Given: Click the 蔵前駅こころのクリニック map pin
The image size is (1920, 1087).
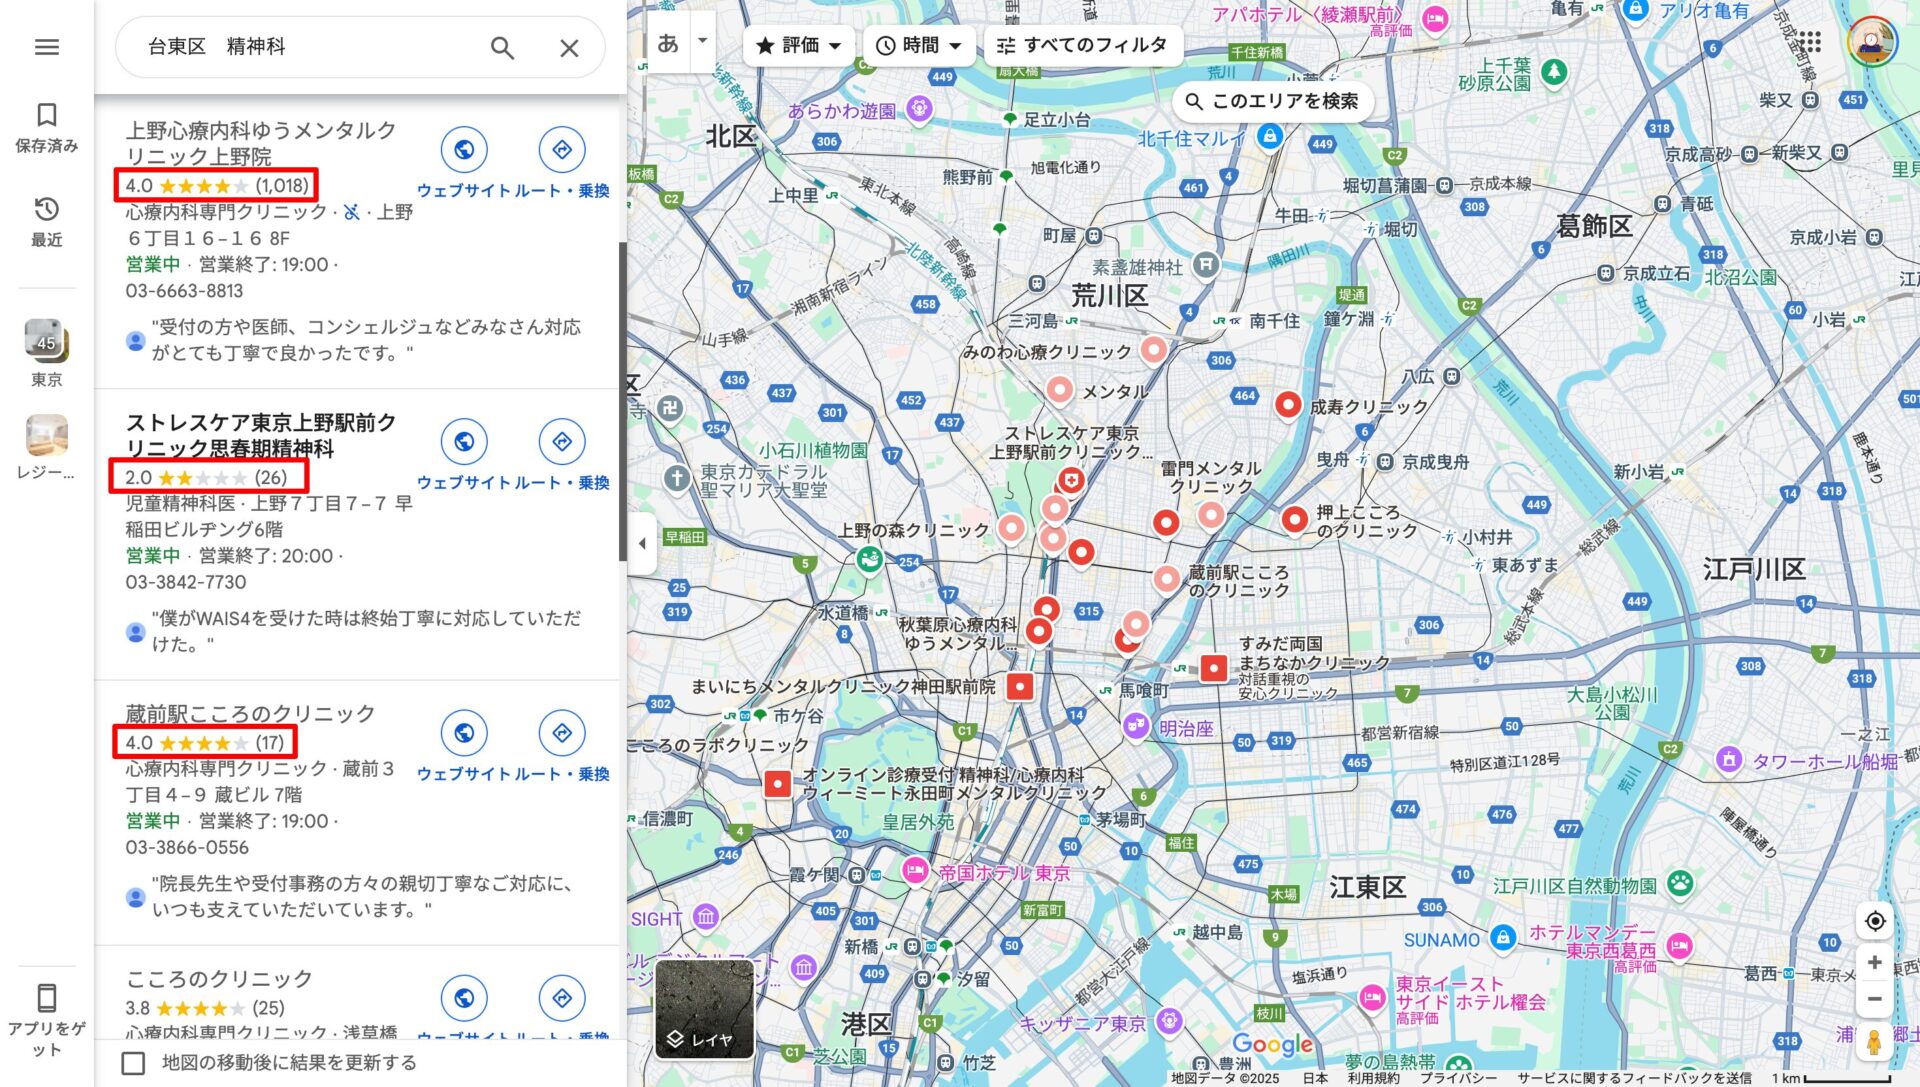Looking at the screenshot, I should point(1166,578).
